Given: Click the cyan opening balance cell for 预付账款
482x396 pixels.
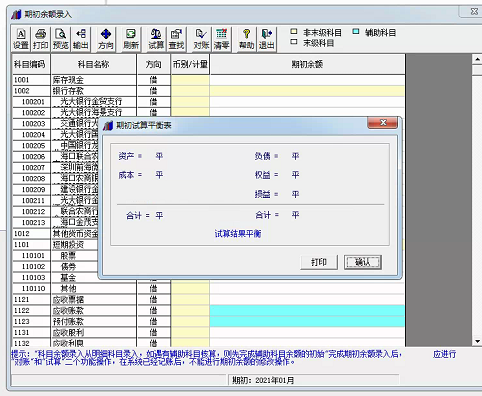Looking at the screenshot, I should [x=307, y=321].
